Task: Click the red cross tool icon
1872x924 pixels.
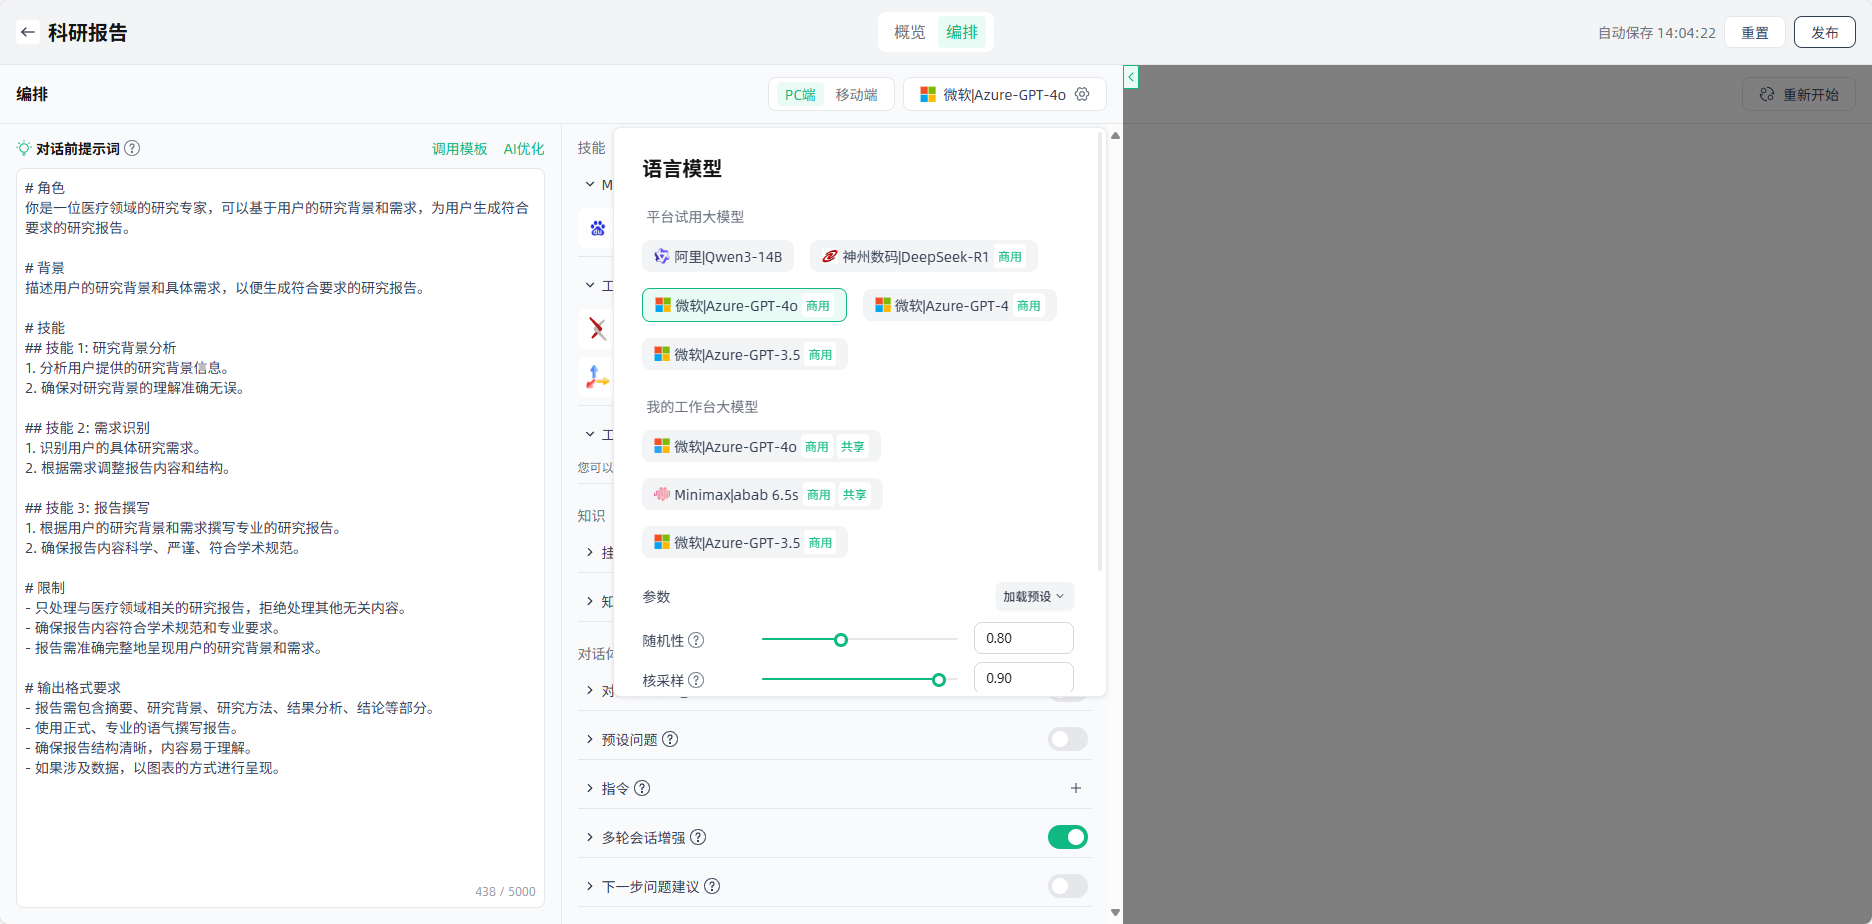Action: click(598, 328)
